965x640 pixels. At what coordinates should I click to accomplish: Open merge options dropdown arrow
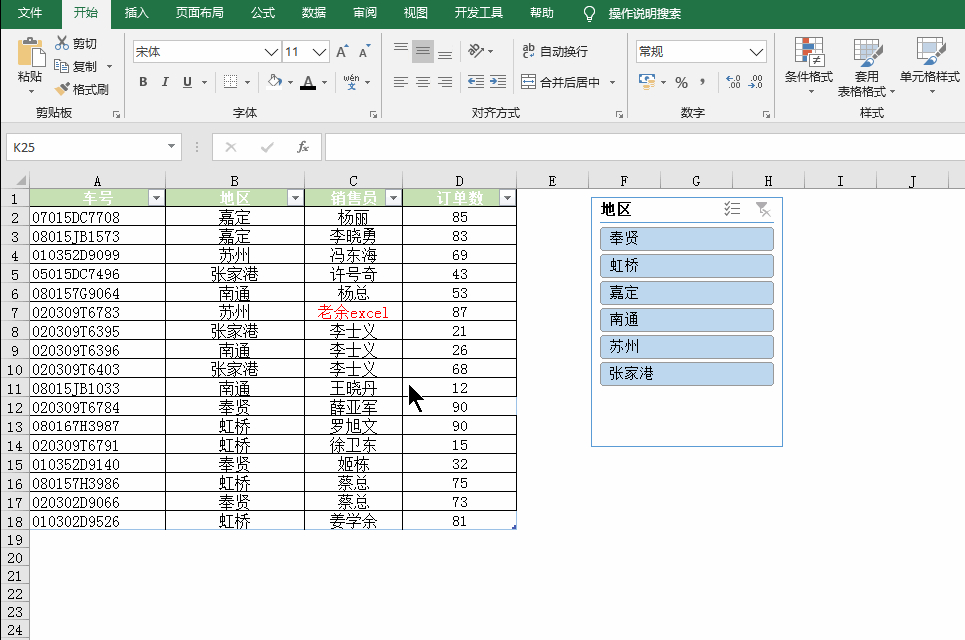(x=612, y=82)
